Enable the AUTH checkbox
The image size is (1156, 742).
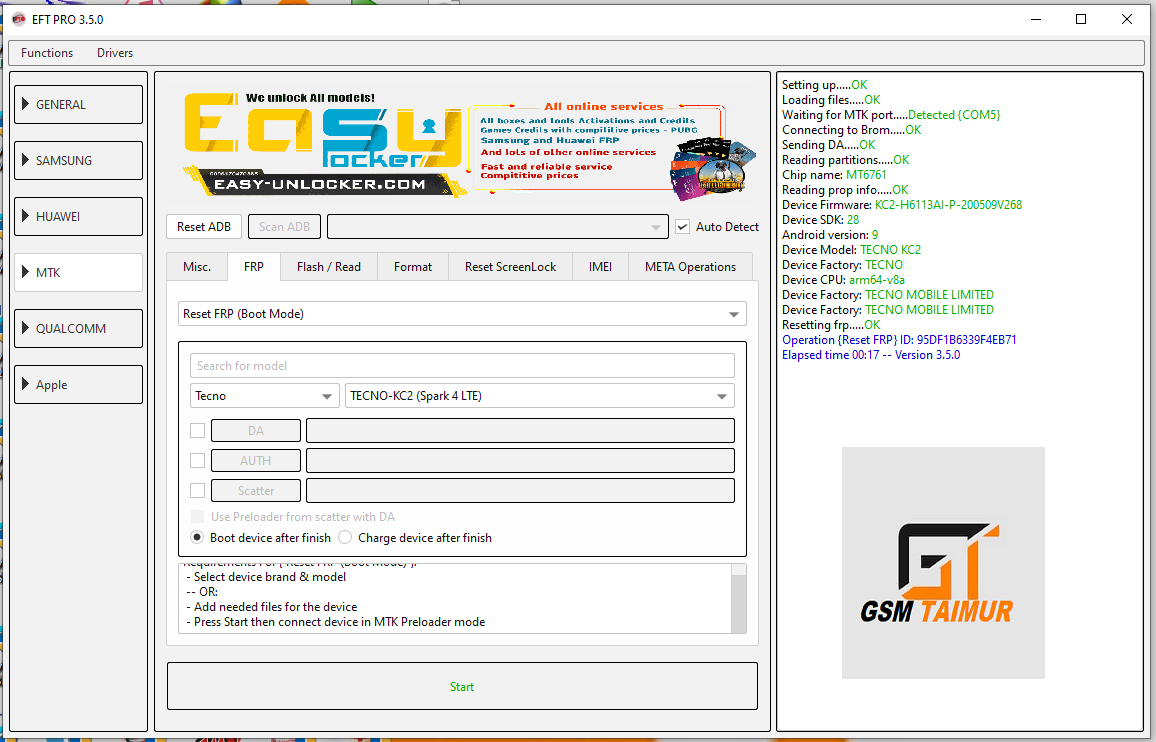coord(198,460)
